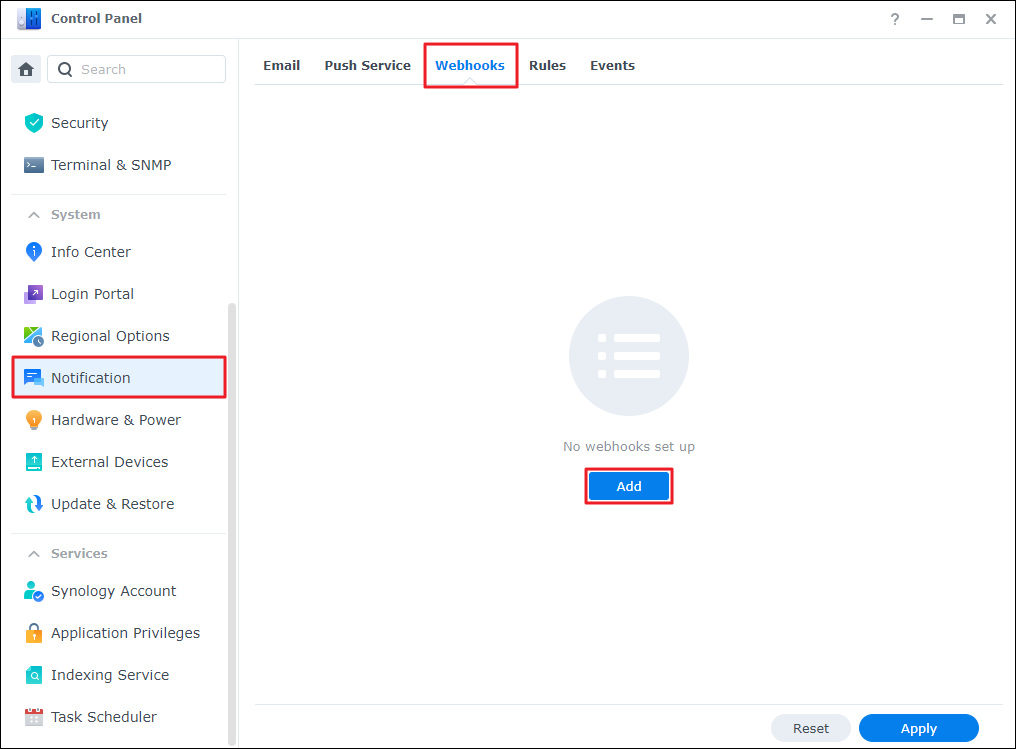This screenshot has height=749, width=1016.
Task: Click the System section heading text
Action: tap(76, 214)
